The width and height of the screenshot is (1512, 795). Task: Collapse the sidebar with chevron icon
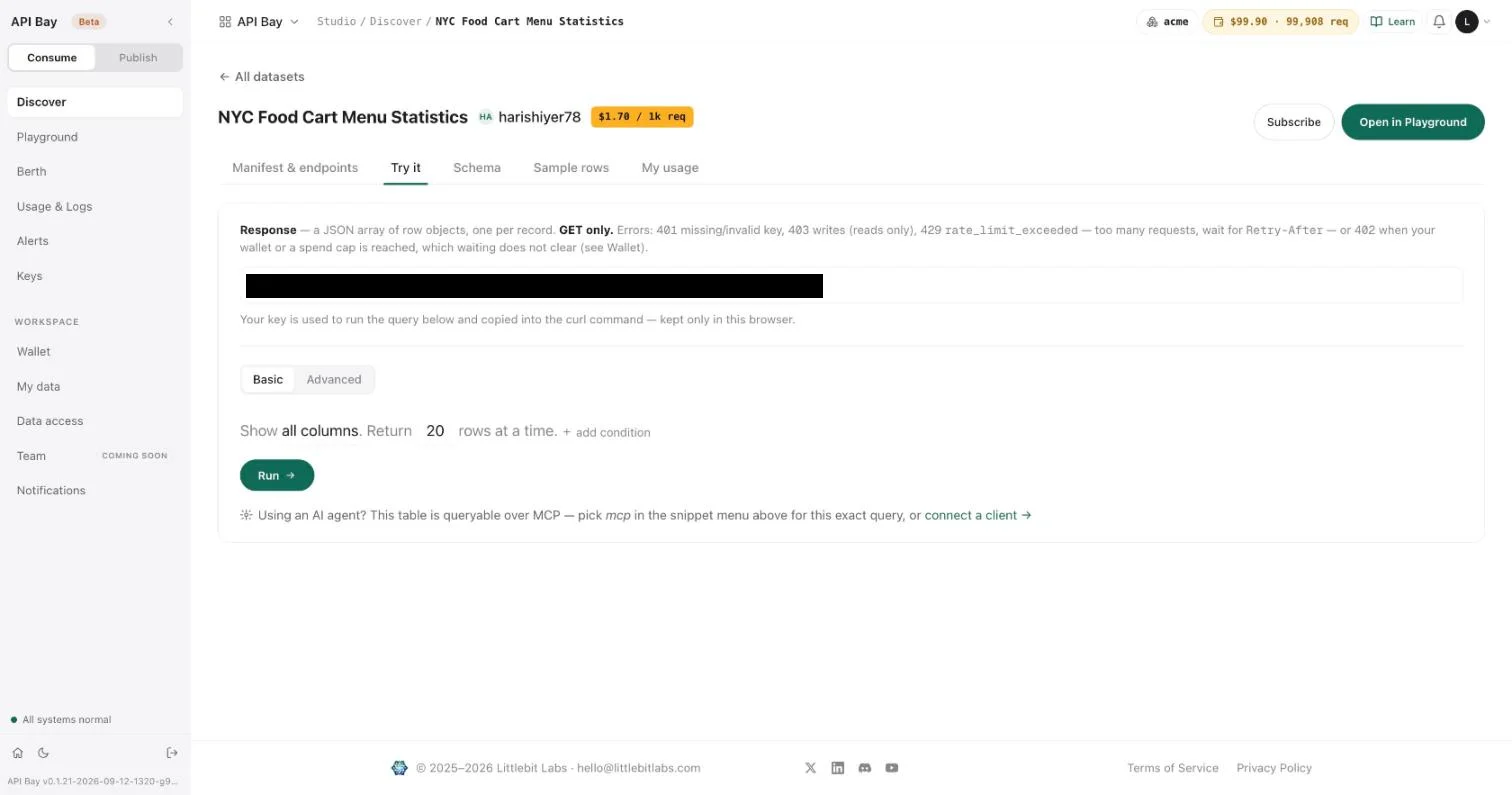(x=170, y=21)
